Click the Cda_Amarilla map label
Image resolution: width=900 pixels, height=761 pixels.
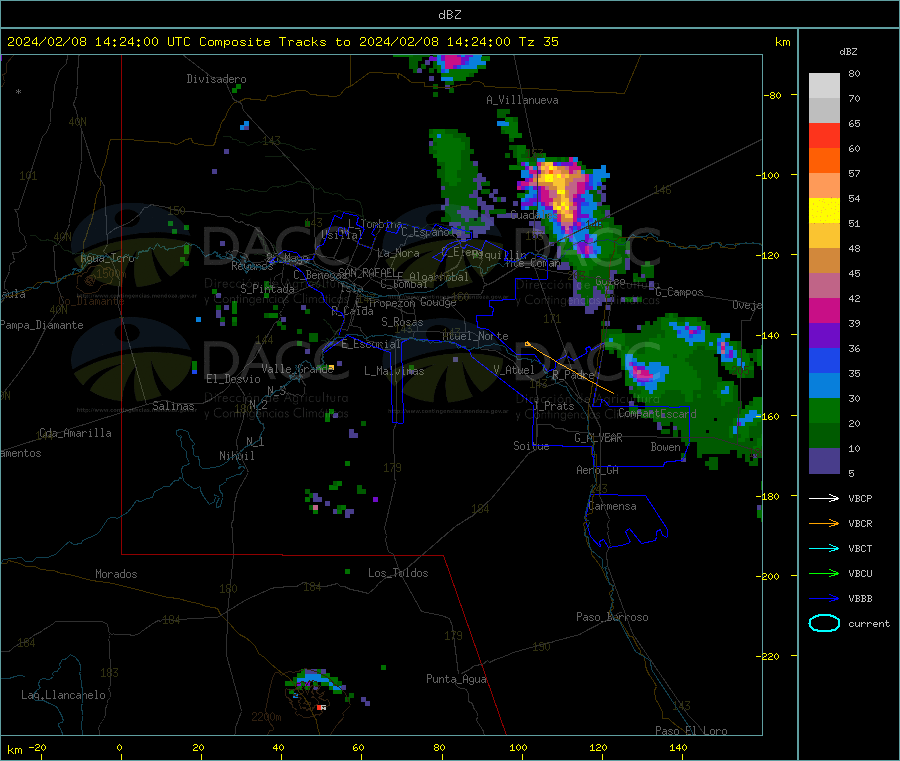[75, 433]
